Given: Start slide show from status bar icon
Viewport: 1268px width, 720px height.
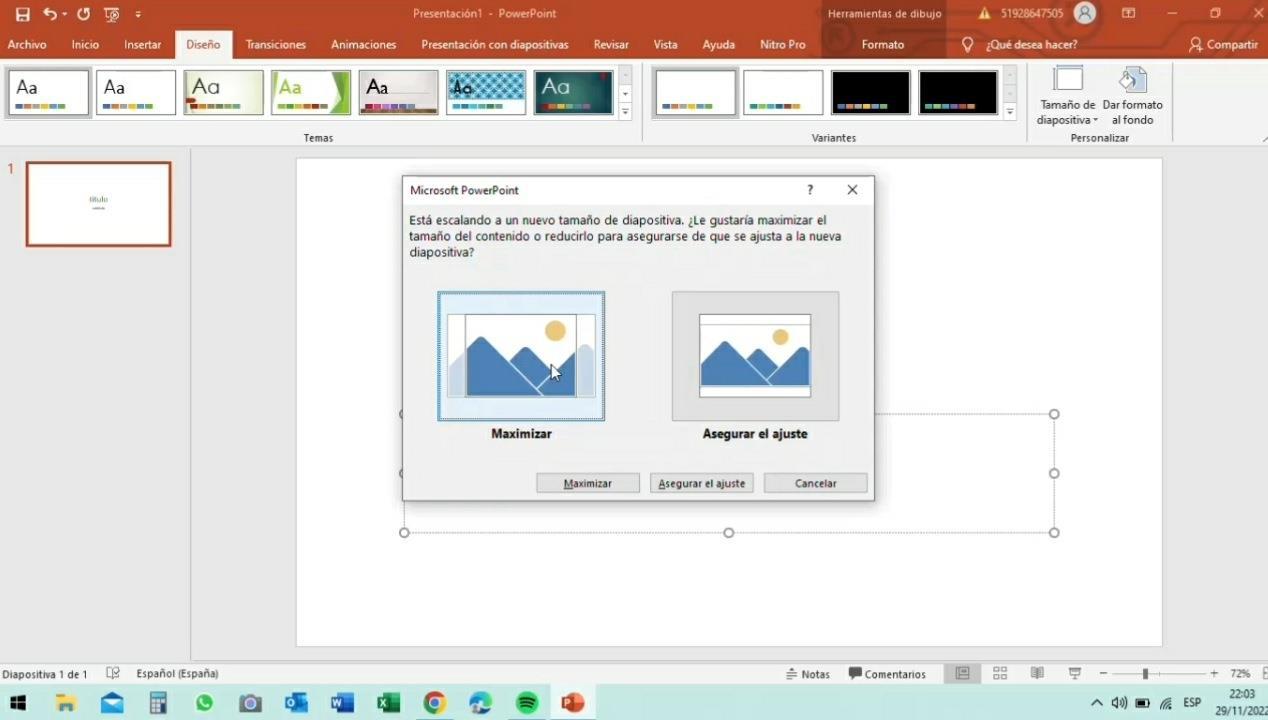Looking at the screenshot, I should pos(1075,674).
